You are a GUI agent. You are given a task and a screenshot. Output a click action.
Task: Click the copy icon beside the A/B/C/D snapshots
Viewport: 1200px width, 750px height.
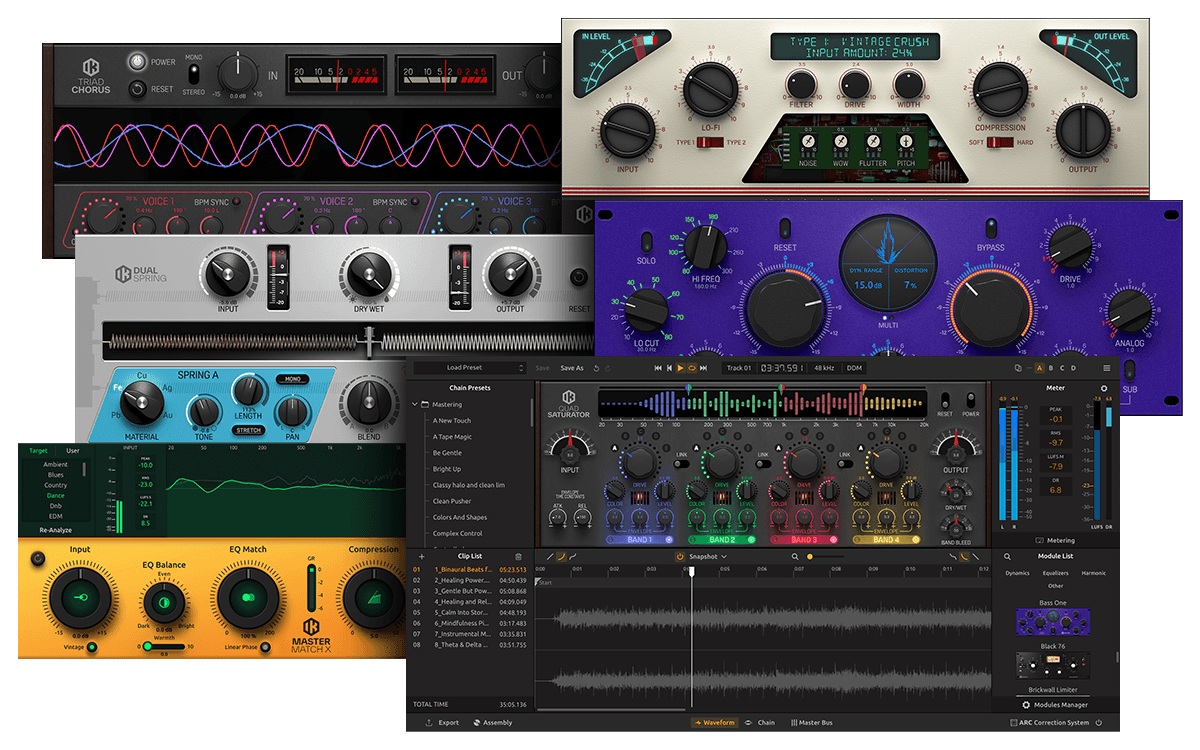point(1018,368)
